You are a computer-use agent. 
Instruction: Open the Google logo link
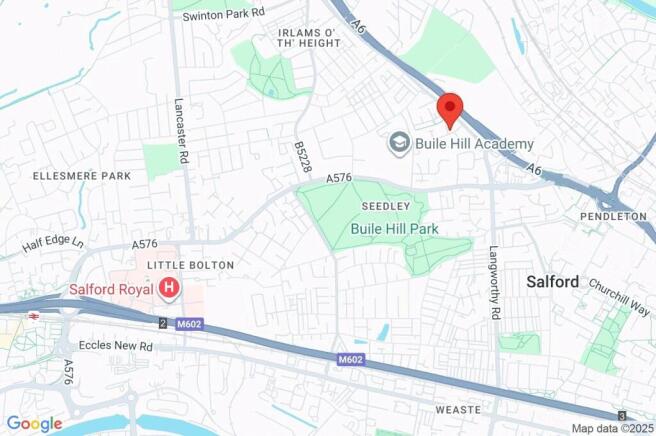tap(35, 424)
